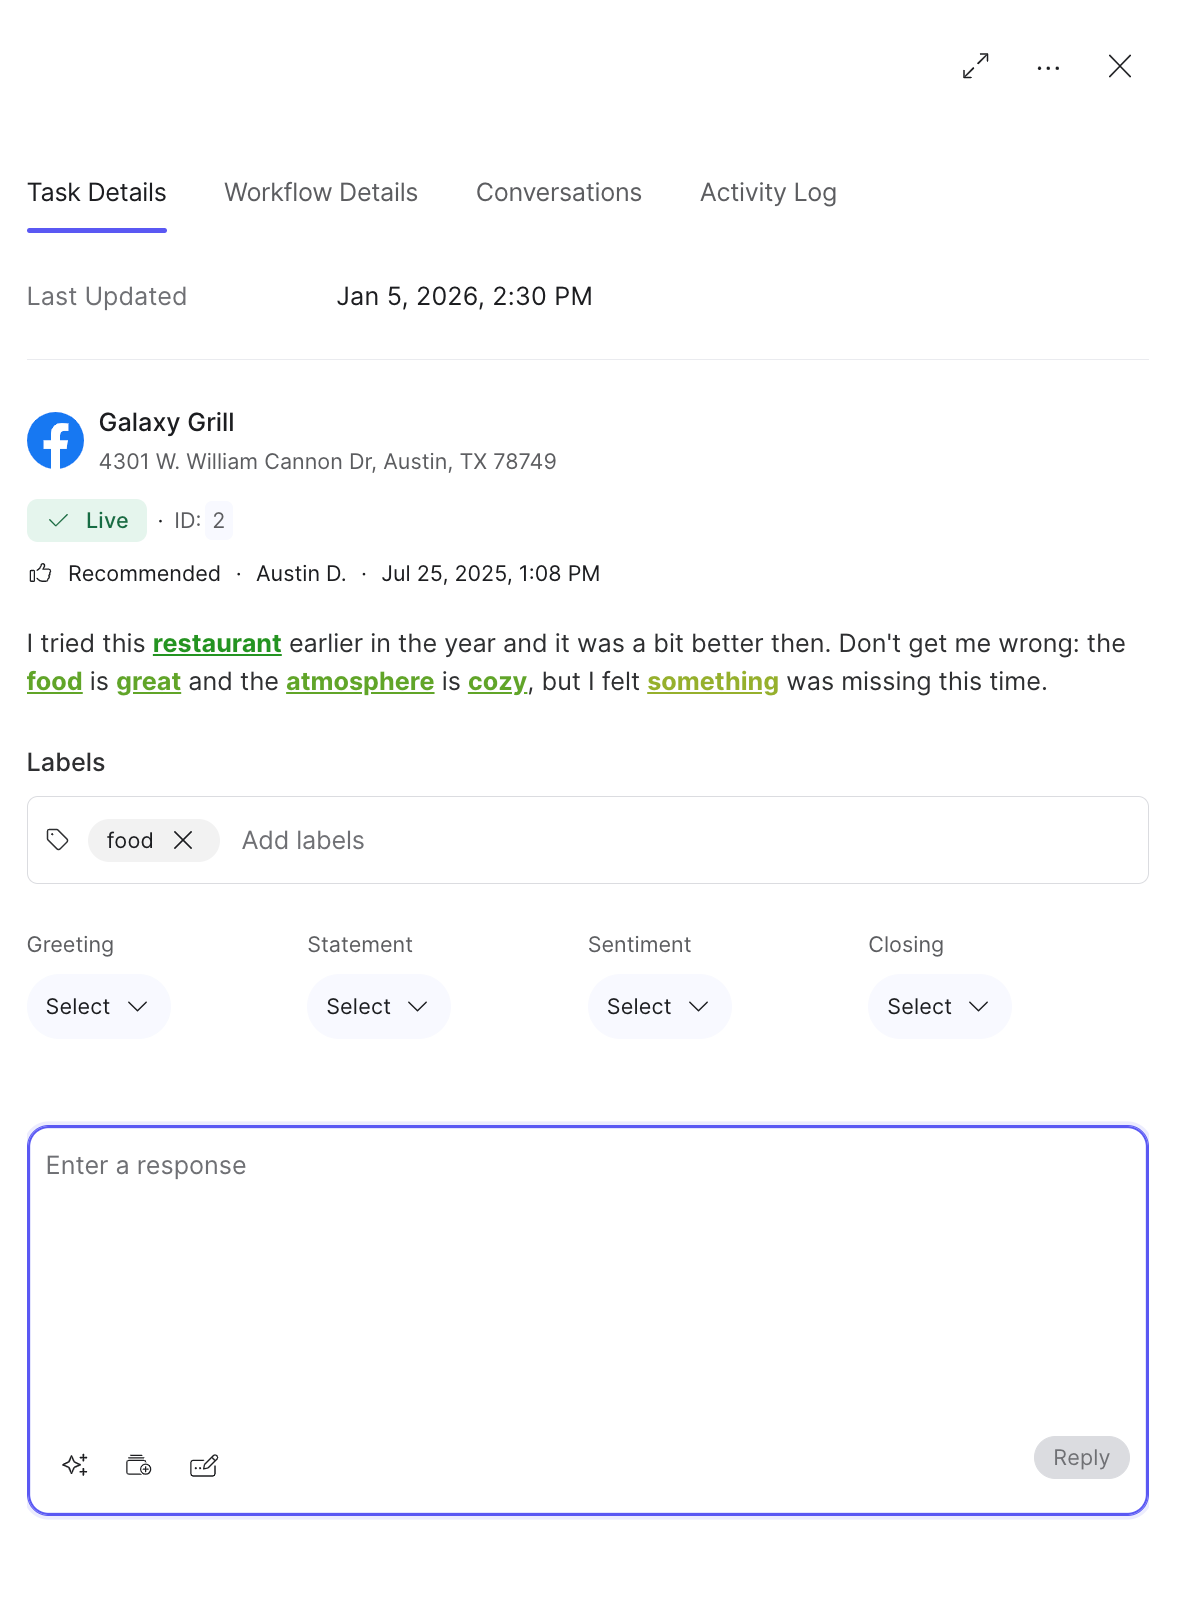The width and height of the screenshot is (1180, 1612).
Task: Expand the panel to full view
Action: (x=975, y=66)
